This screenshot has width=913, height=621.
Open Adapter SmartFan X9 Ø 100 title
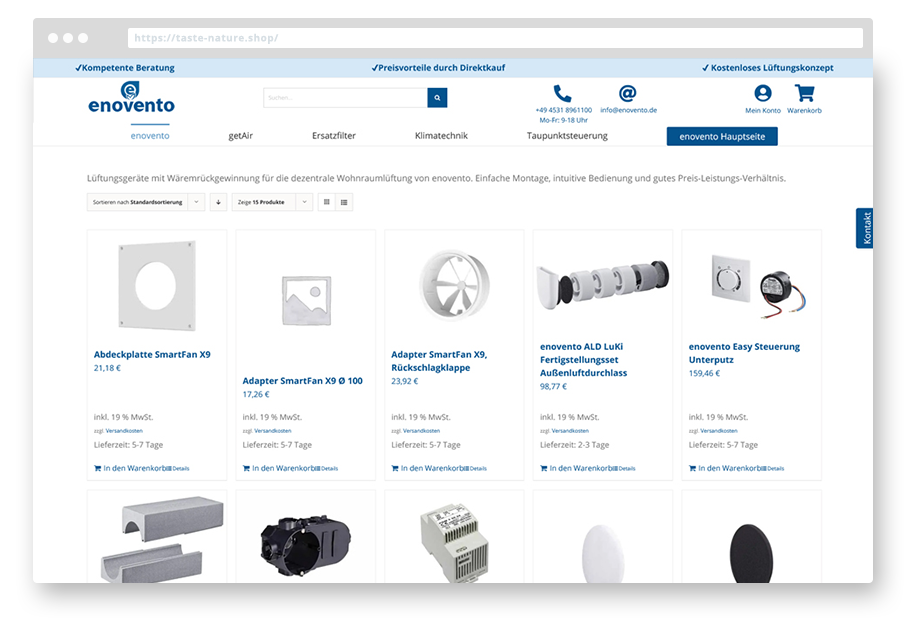pyautogui.click(x=302, y=381)
